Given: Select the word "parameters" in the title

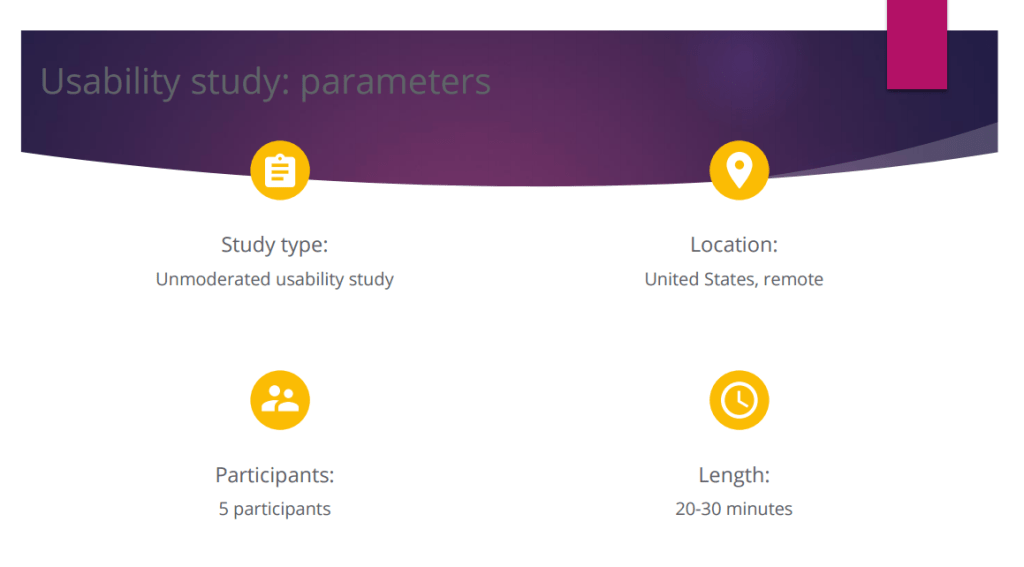Looking at the screenshot, I should pyautogui.click(x=395, y=82).
